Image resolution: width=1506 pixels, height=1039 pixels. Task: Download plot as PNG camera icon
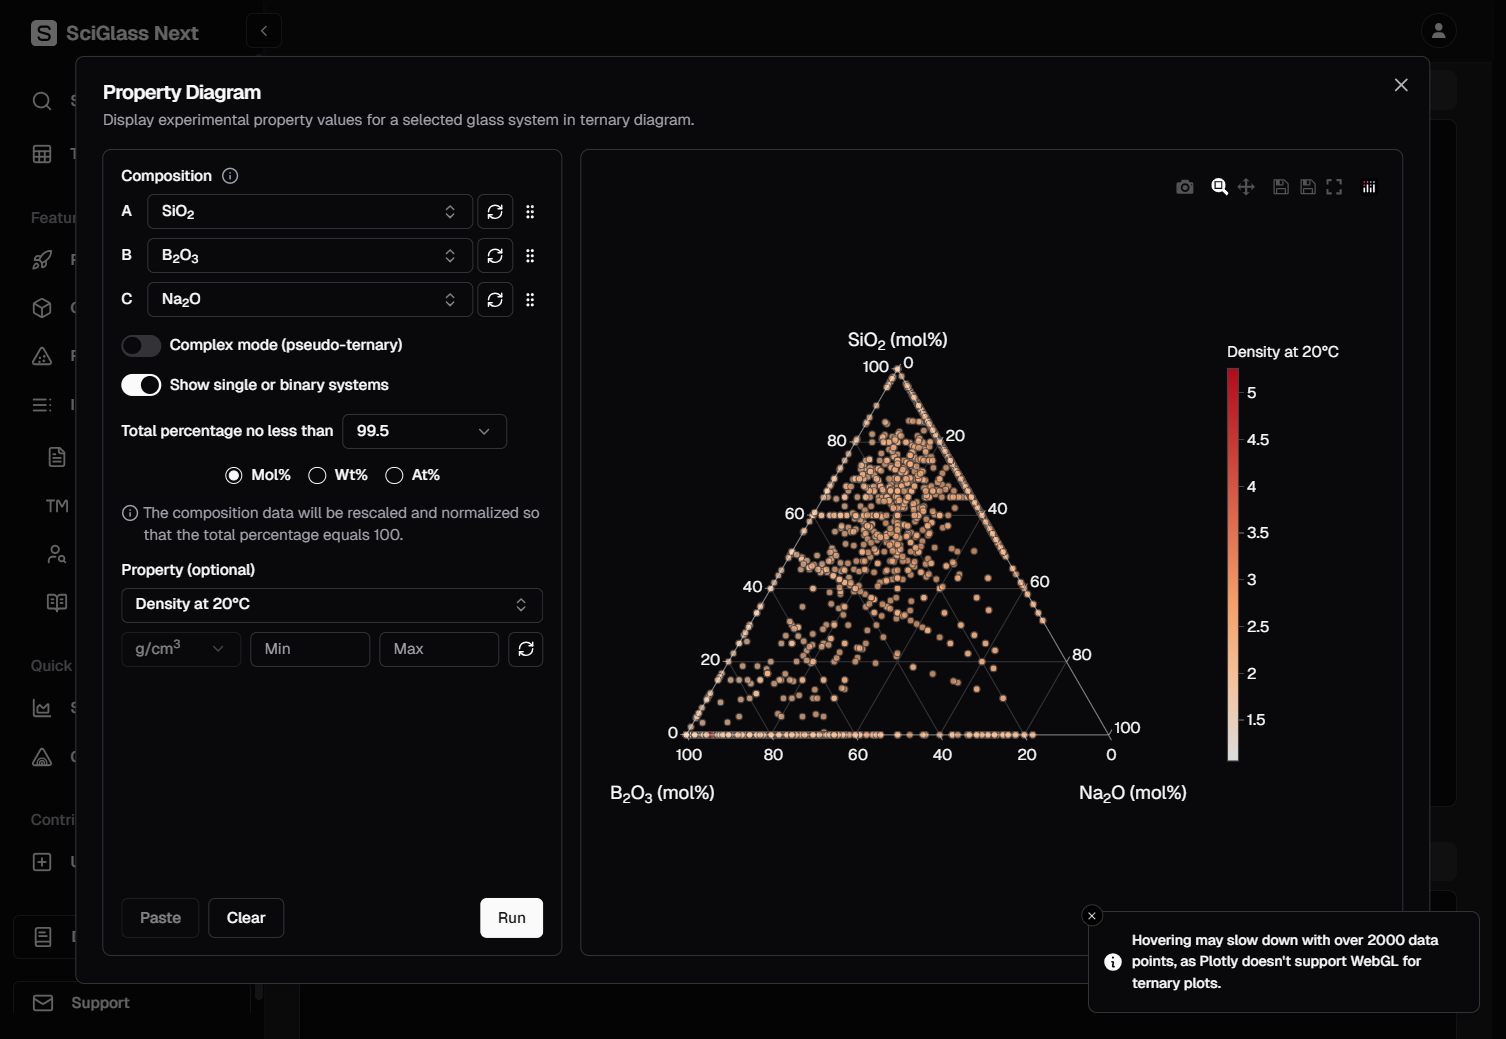click(1185, 187)
